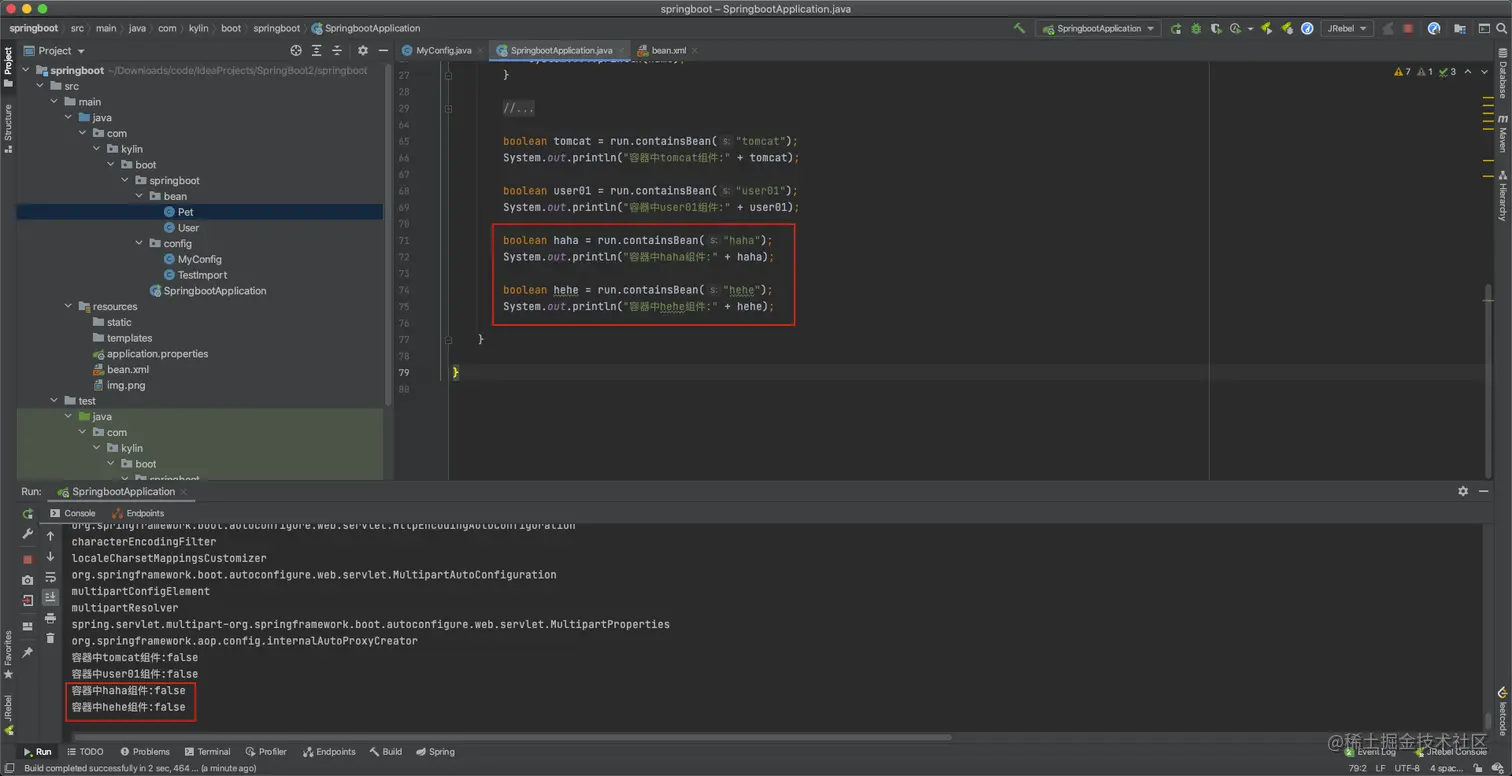Hide the Project panel with the minus icon
This screenshot has width=1512, height=776.
383,50
